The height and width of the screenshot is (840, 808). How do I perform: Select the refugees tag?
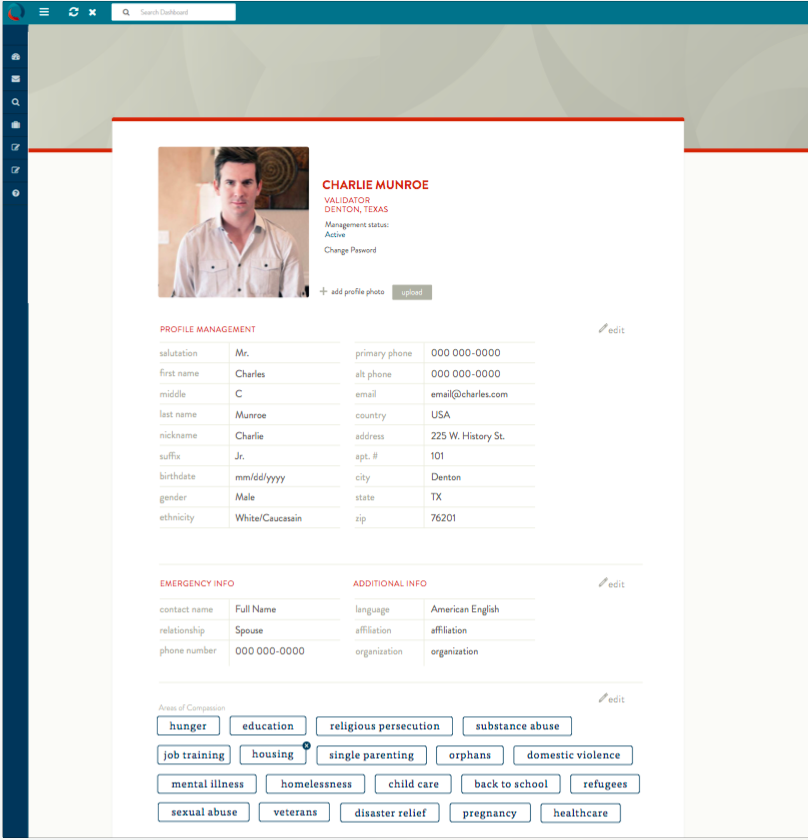[605, 784]
